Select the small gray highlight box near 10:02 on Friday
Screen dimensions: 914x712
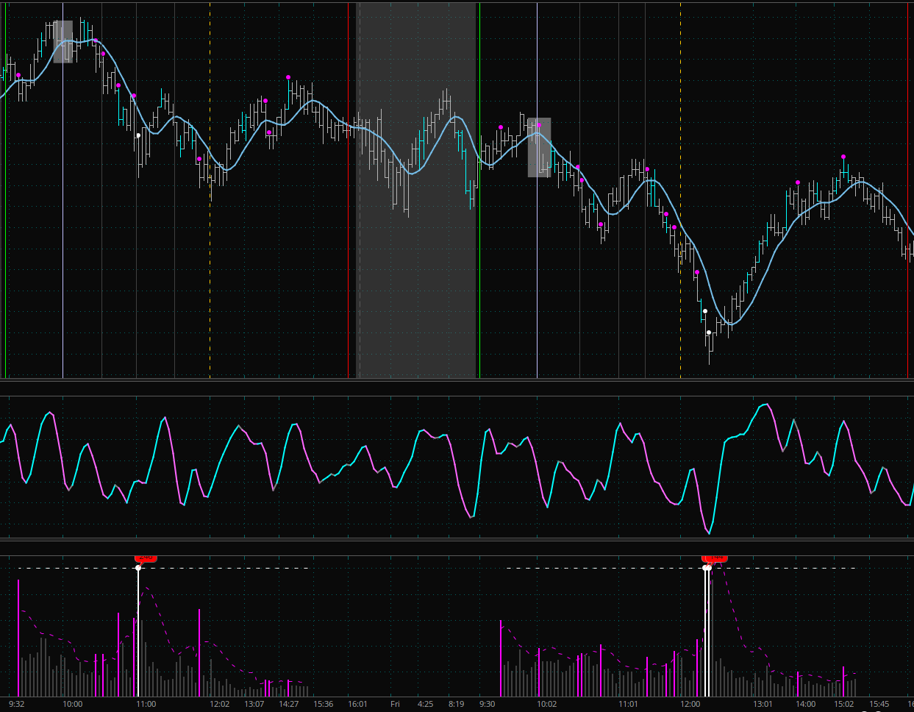tap(539, 148)
